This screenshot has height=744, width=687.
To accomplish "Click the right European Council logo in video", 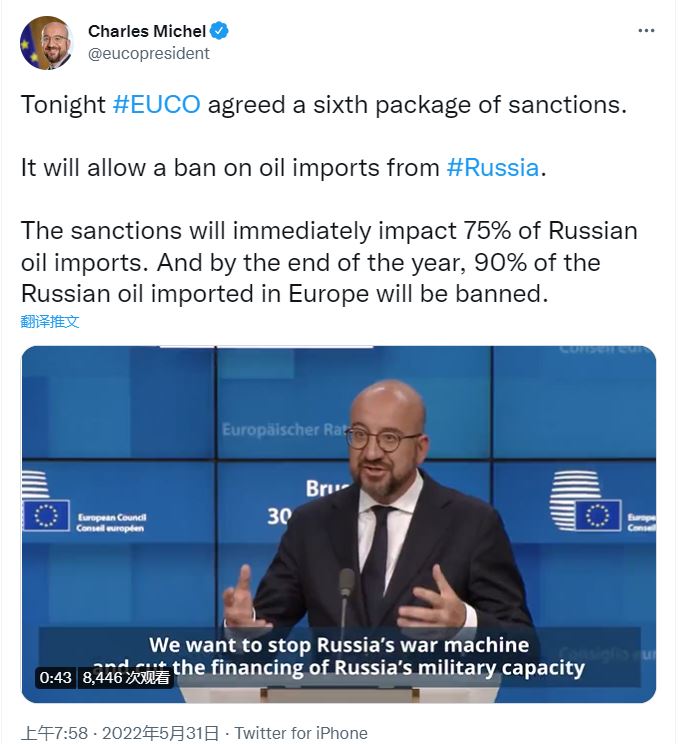I will pyautogui.click(x=599, y=514).
